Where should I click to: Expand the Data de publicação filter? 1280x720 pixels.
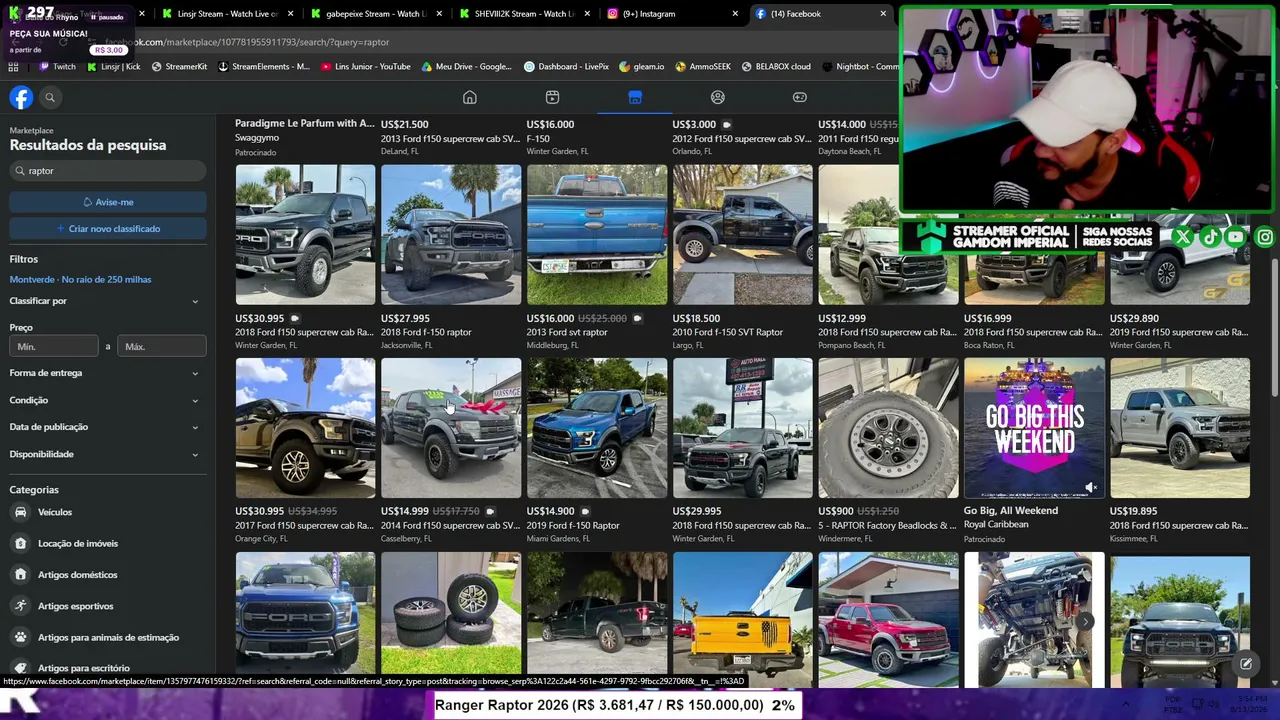pyautogui.click(x=104, y=427)
